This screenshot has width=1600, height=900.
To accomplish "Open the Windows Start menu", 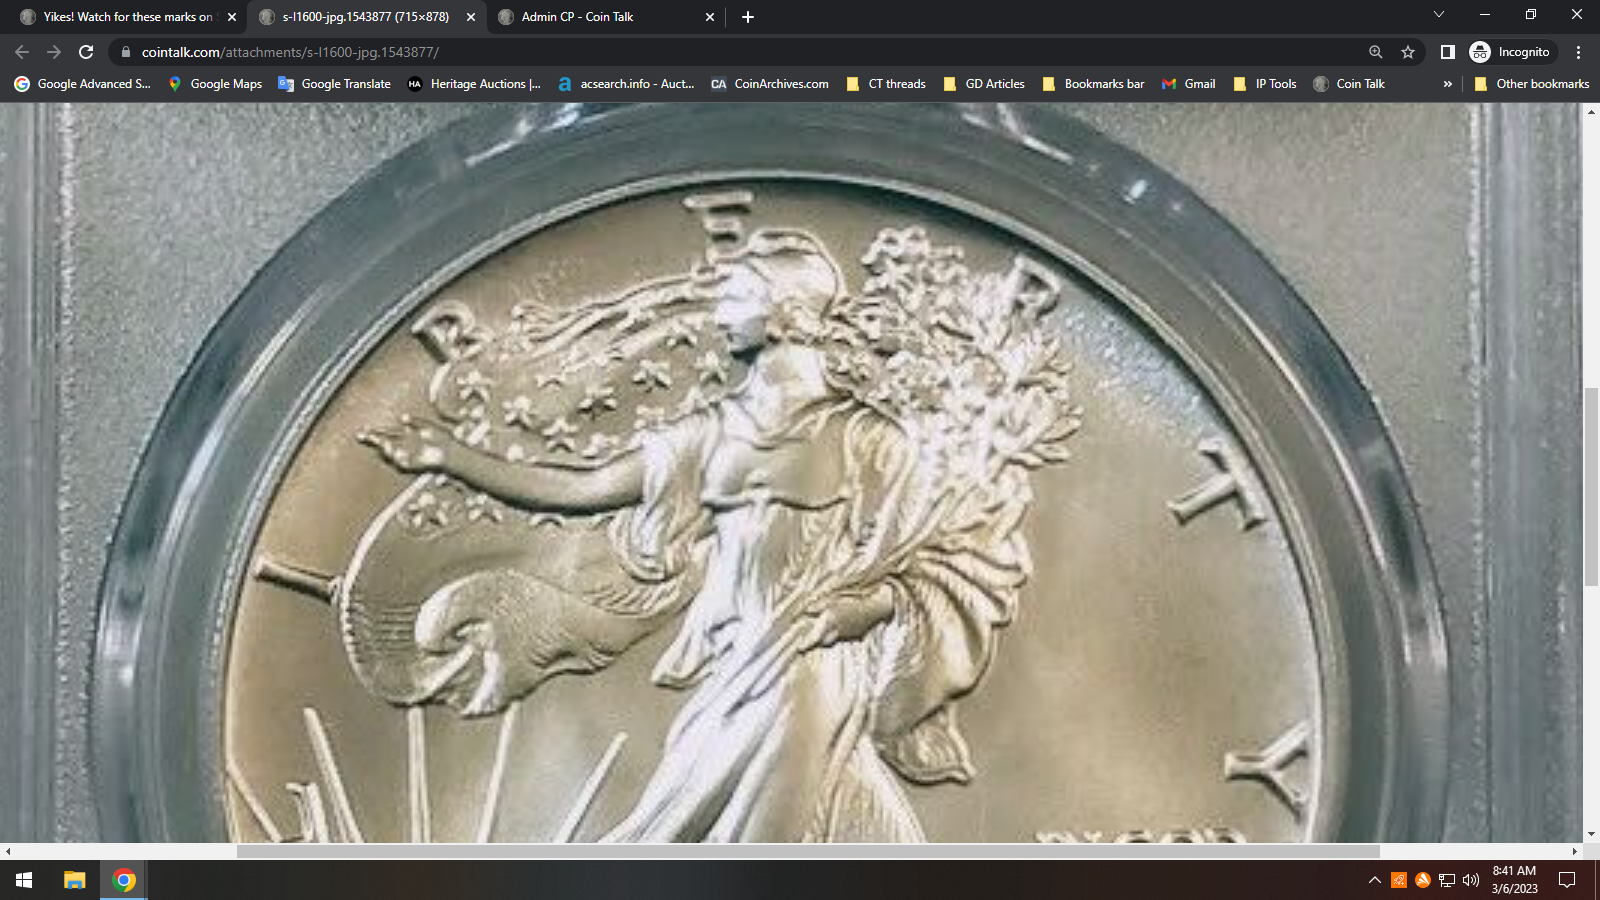I will point(24,880).
